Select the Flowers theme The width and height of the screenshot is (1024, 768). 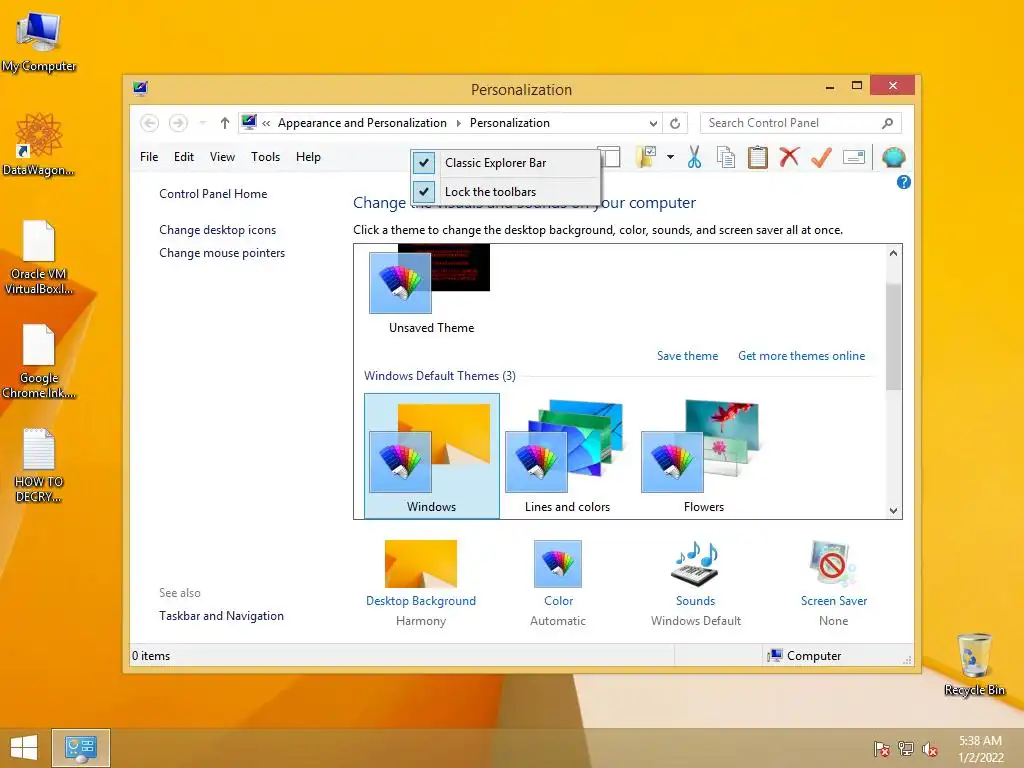pyautogui.click(x=703, y=456)
